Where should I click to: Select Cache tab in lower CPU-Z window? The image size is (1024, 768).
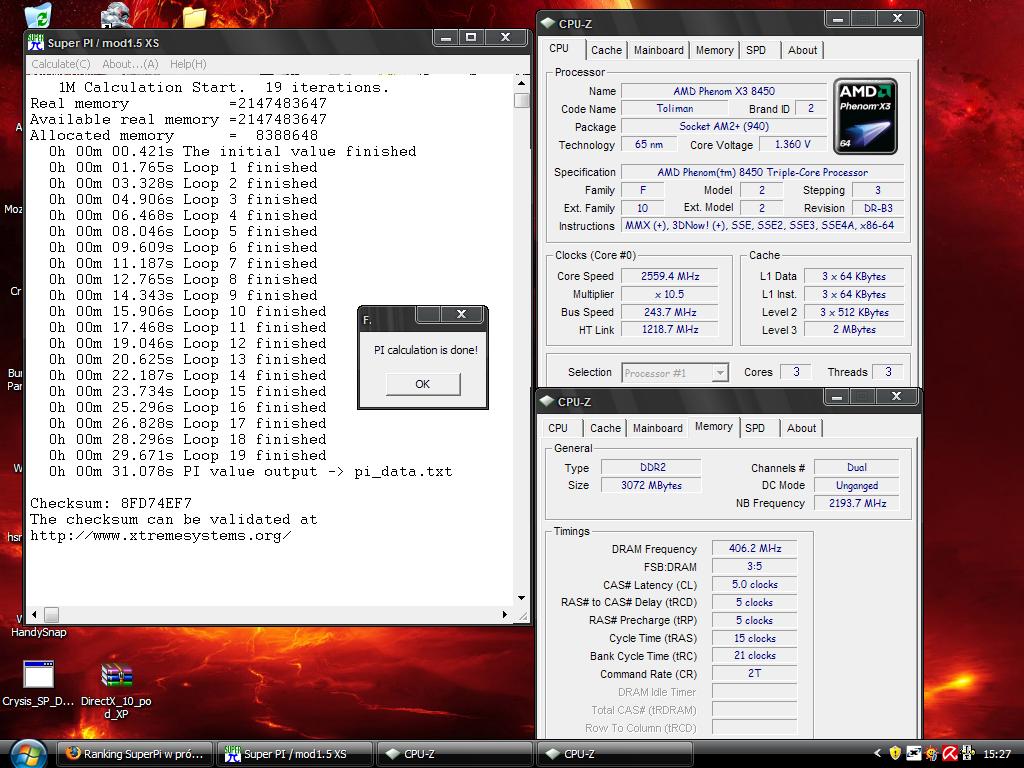605,428
